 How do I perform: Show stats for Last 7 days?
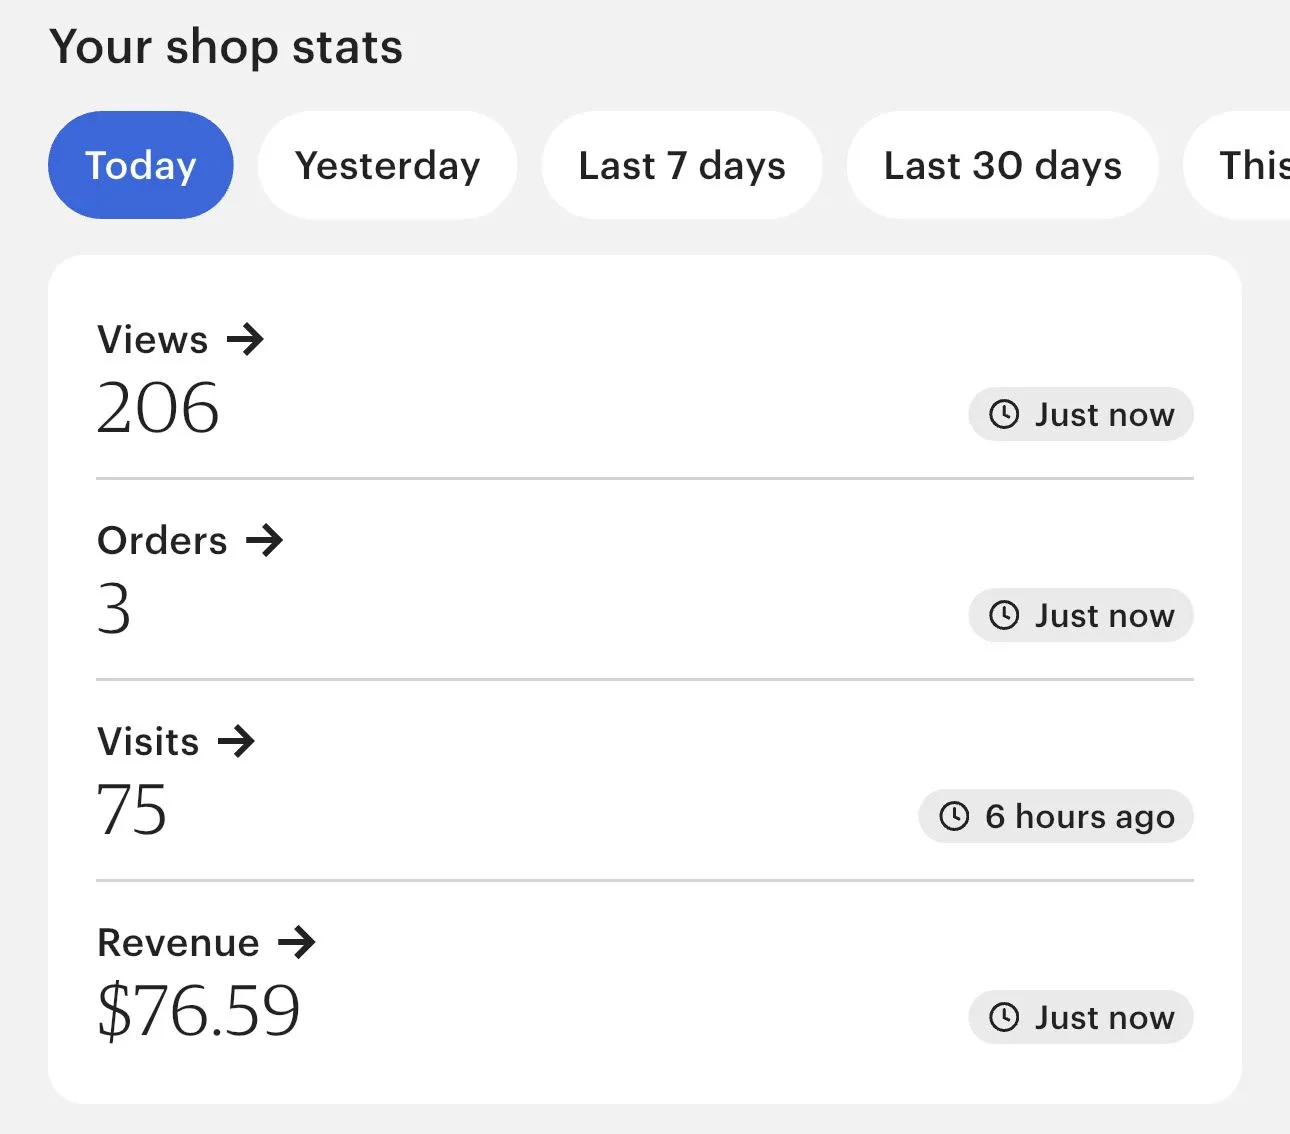(682, 165)
